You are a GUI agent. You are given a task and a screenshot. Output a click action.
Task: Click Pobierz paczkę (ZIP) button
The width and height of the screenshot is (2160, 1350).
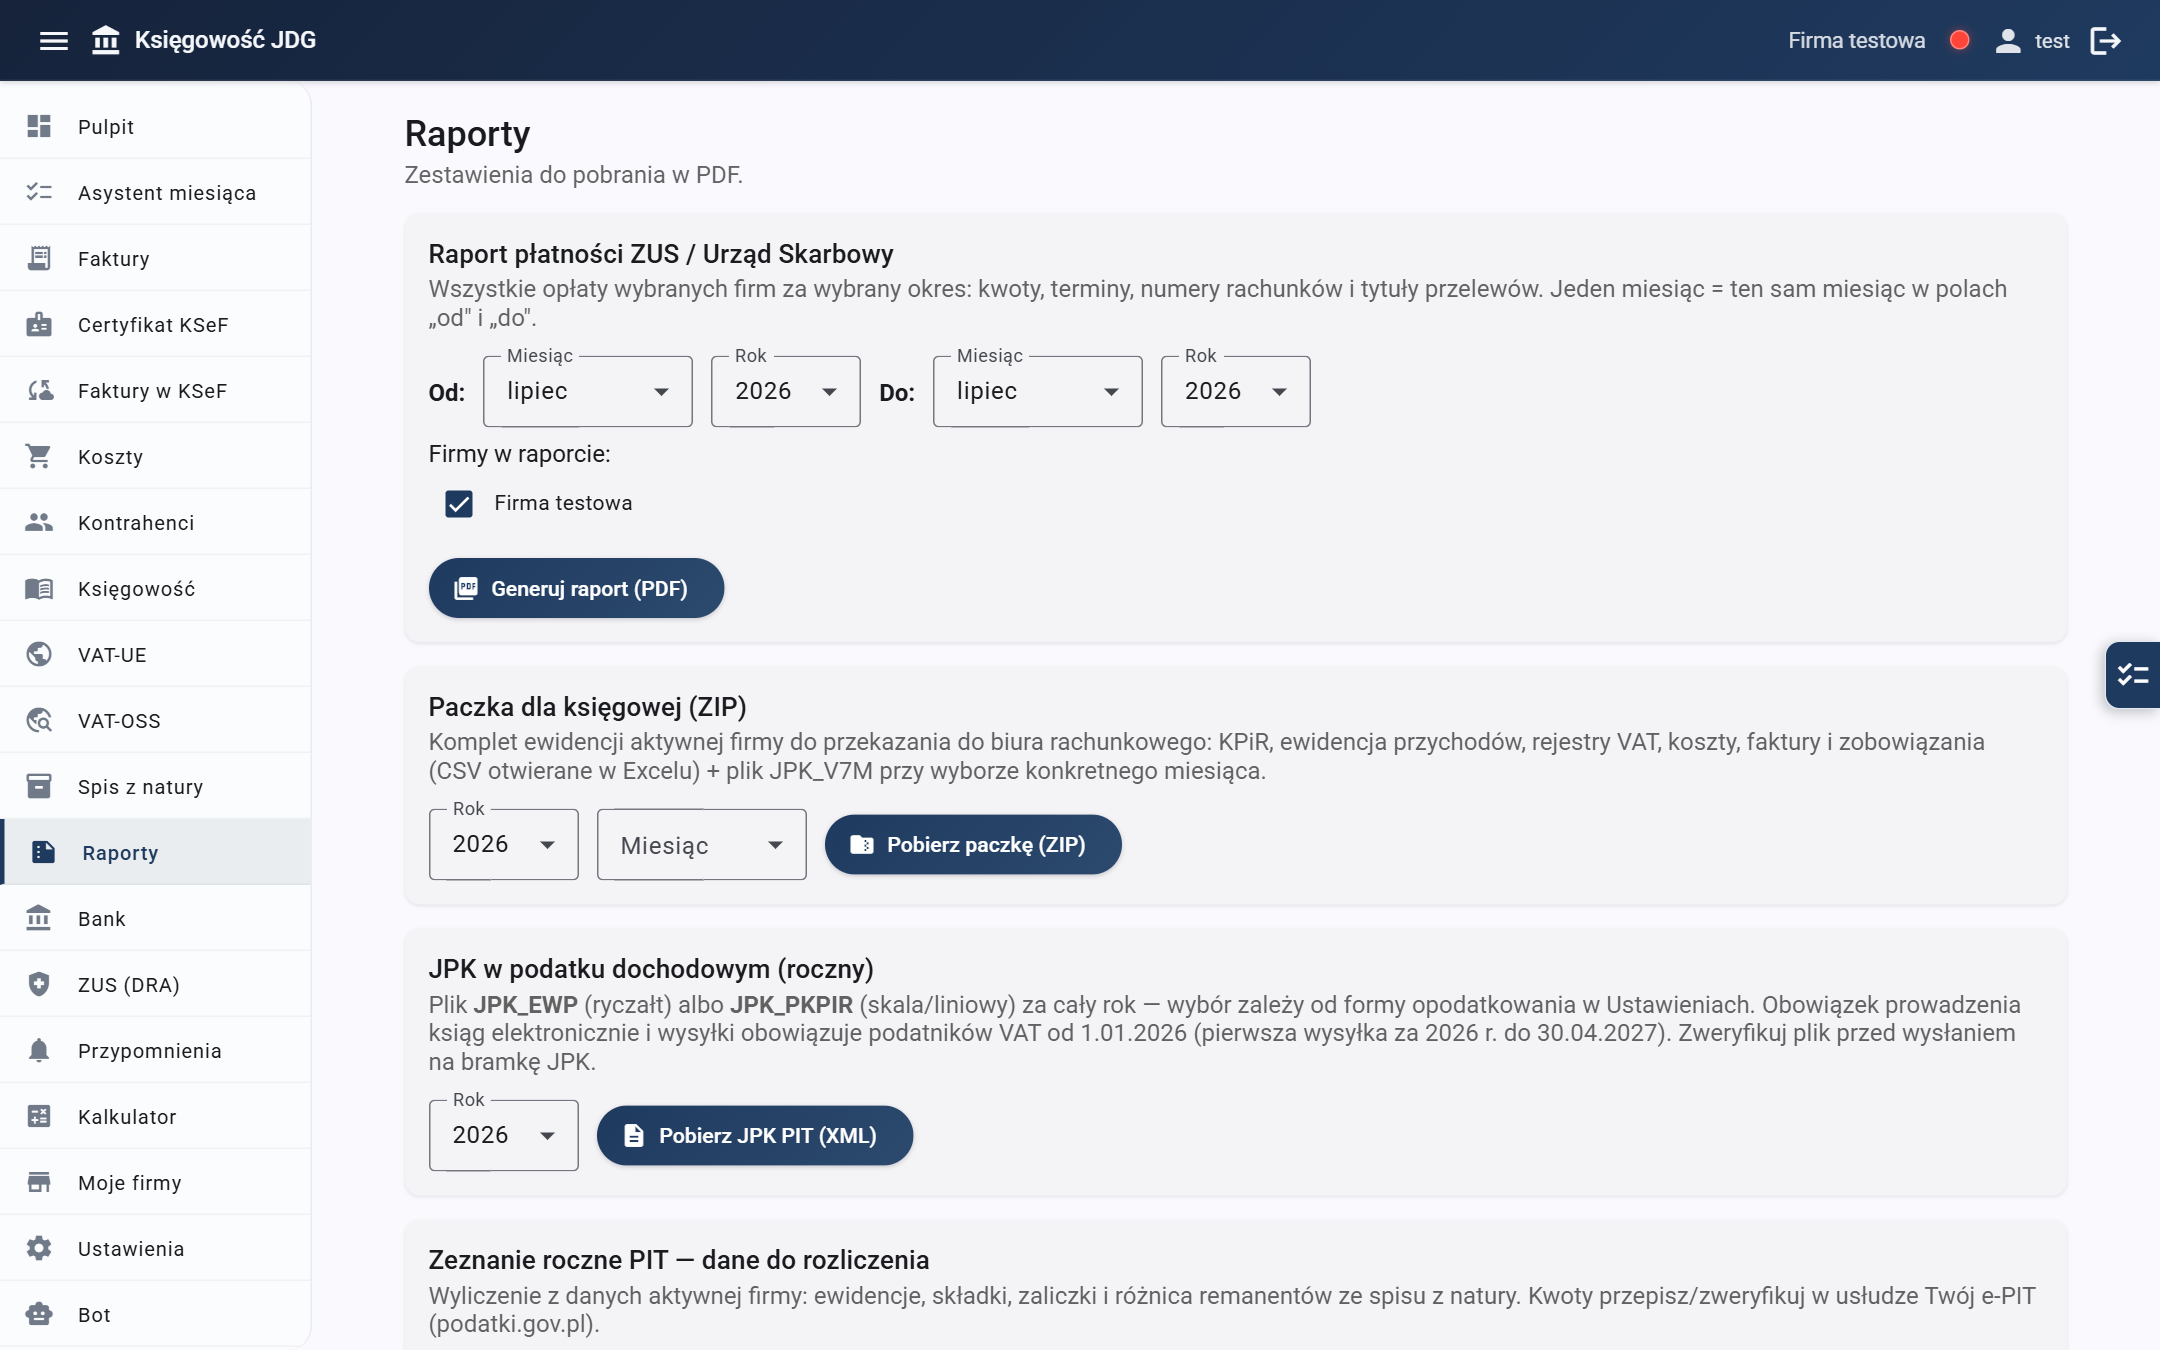click(973, 845)
